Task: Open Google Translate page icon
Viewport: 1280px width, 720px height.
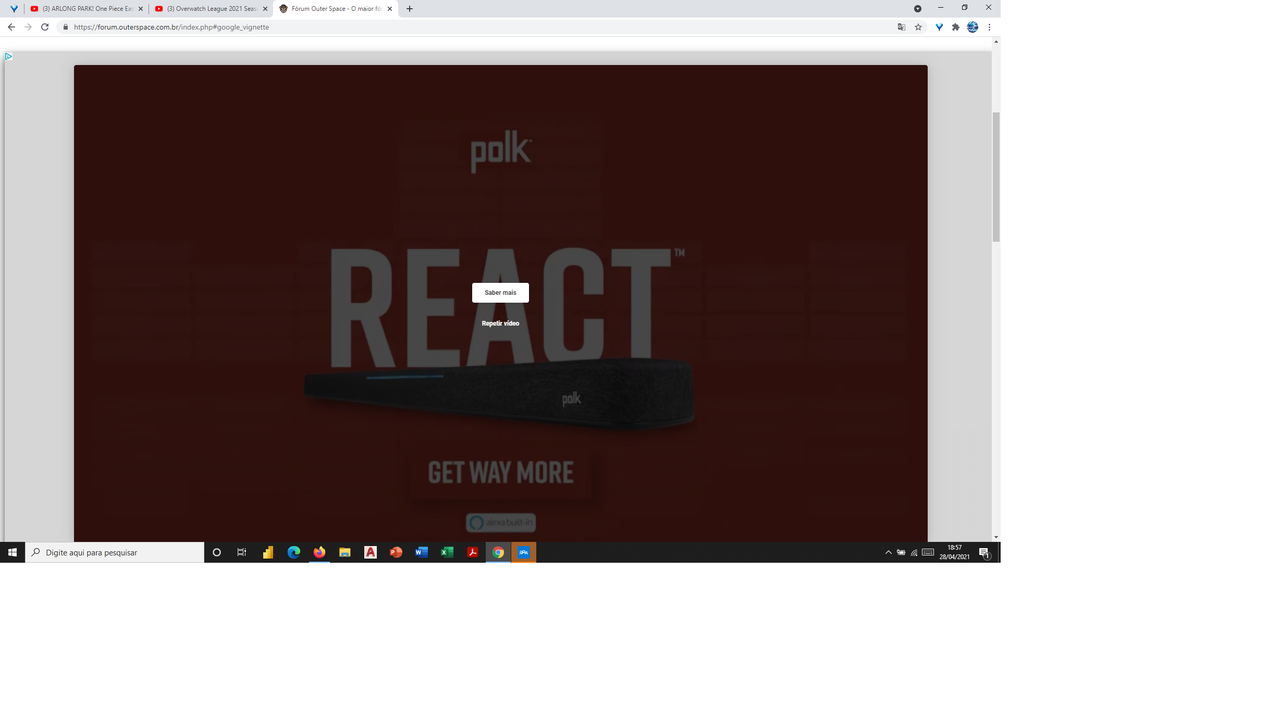Action: click(901, 27)
